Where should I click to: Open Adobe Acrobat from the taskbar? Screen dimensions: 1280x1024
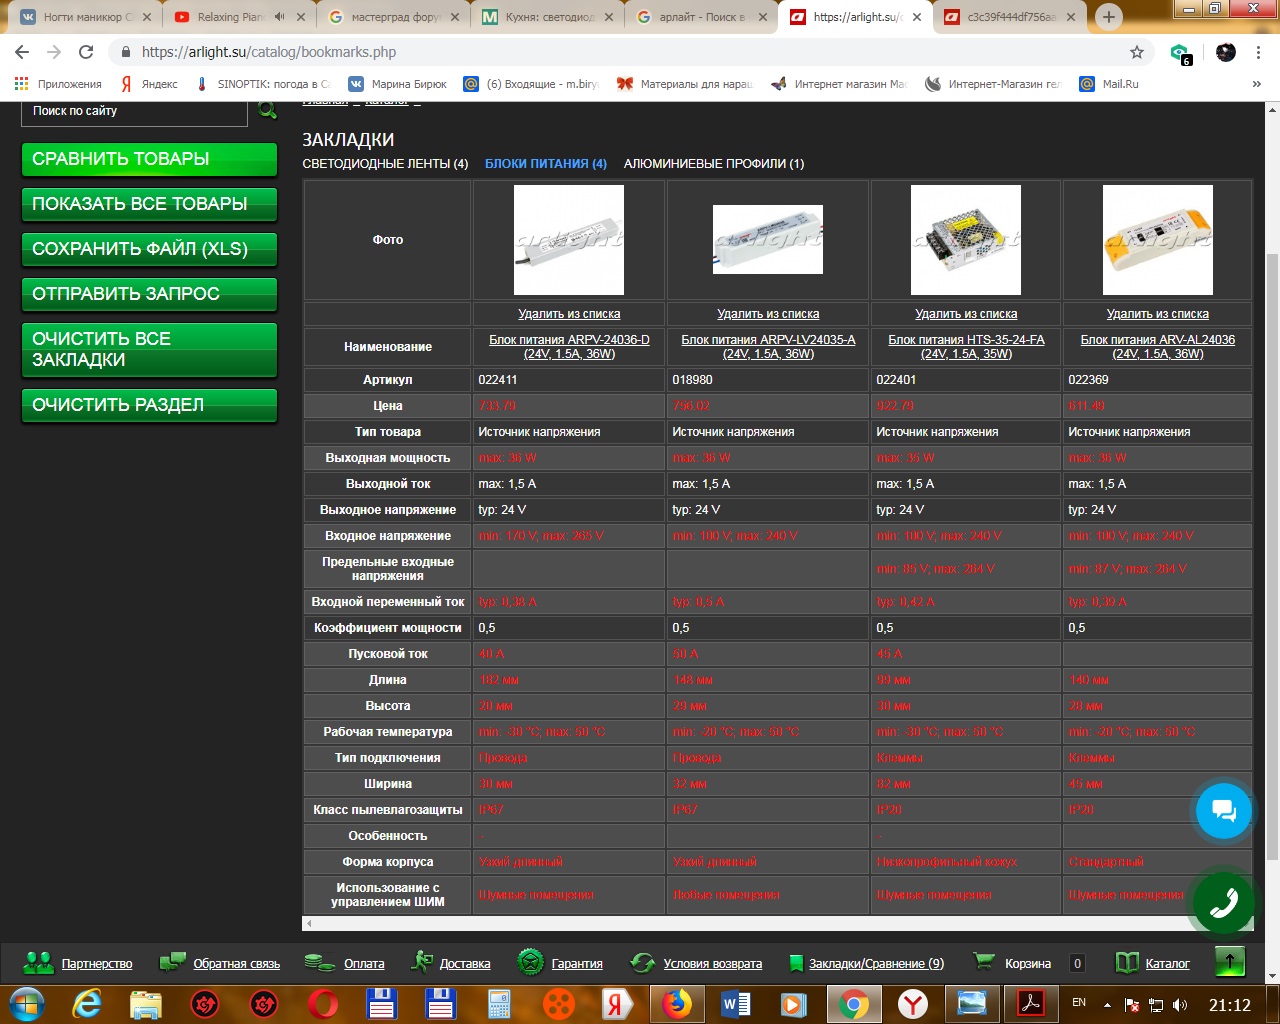point(1031,1003)
